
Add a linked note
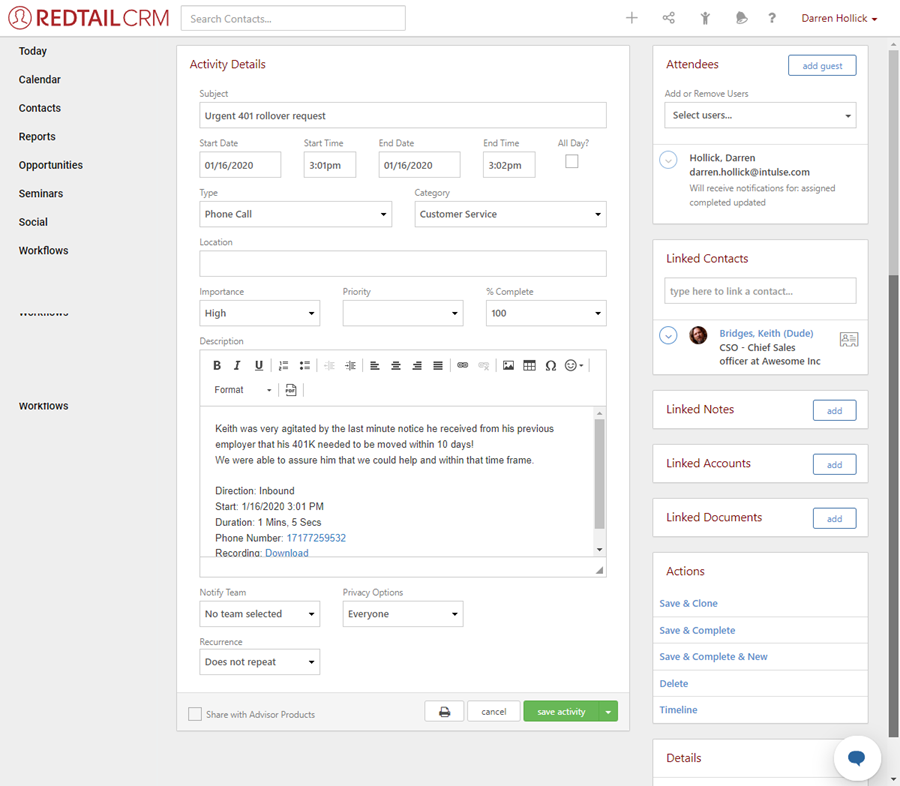click(x=834, y=411)
